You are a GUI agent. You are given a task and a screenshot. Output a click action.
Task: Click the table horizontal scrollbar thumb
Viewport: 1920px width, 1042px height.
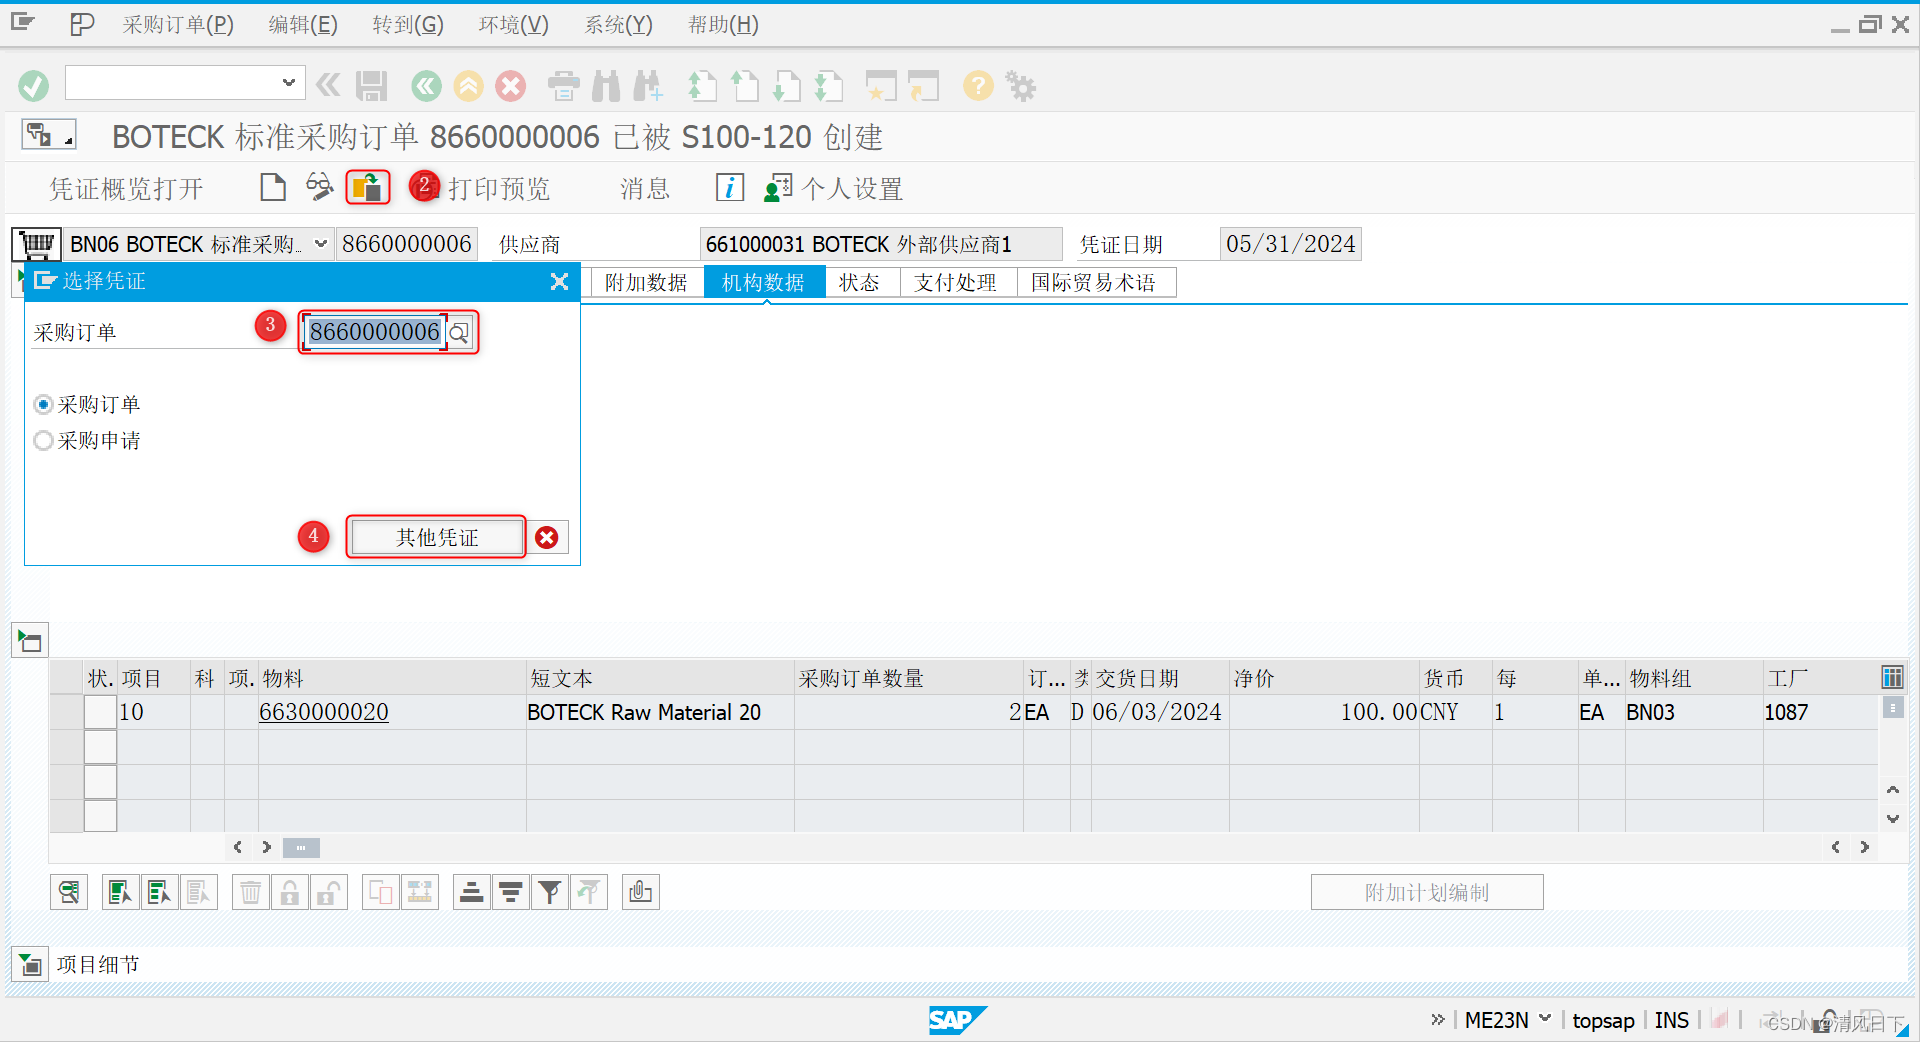(301, 848)
